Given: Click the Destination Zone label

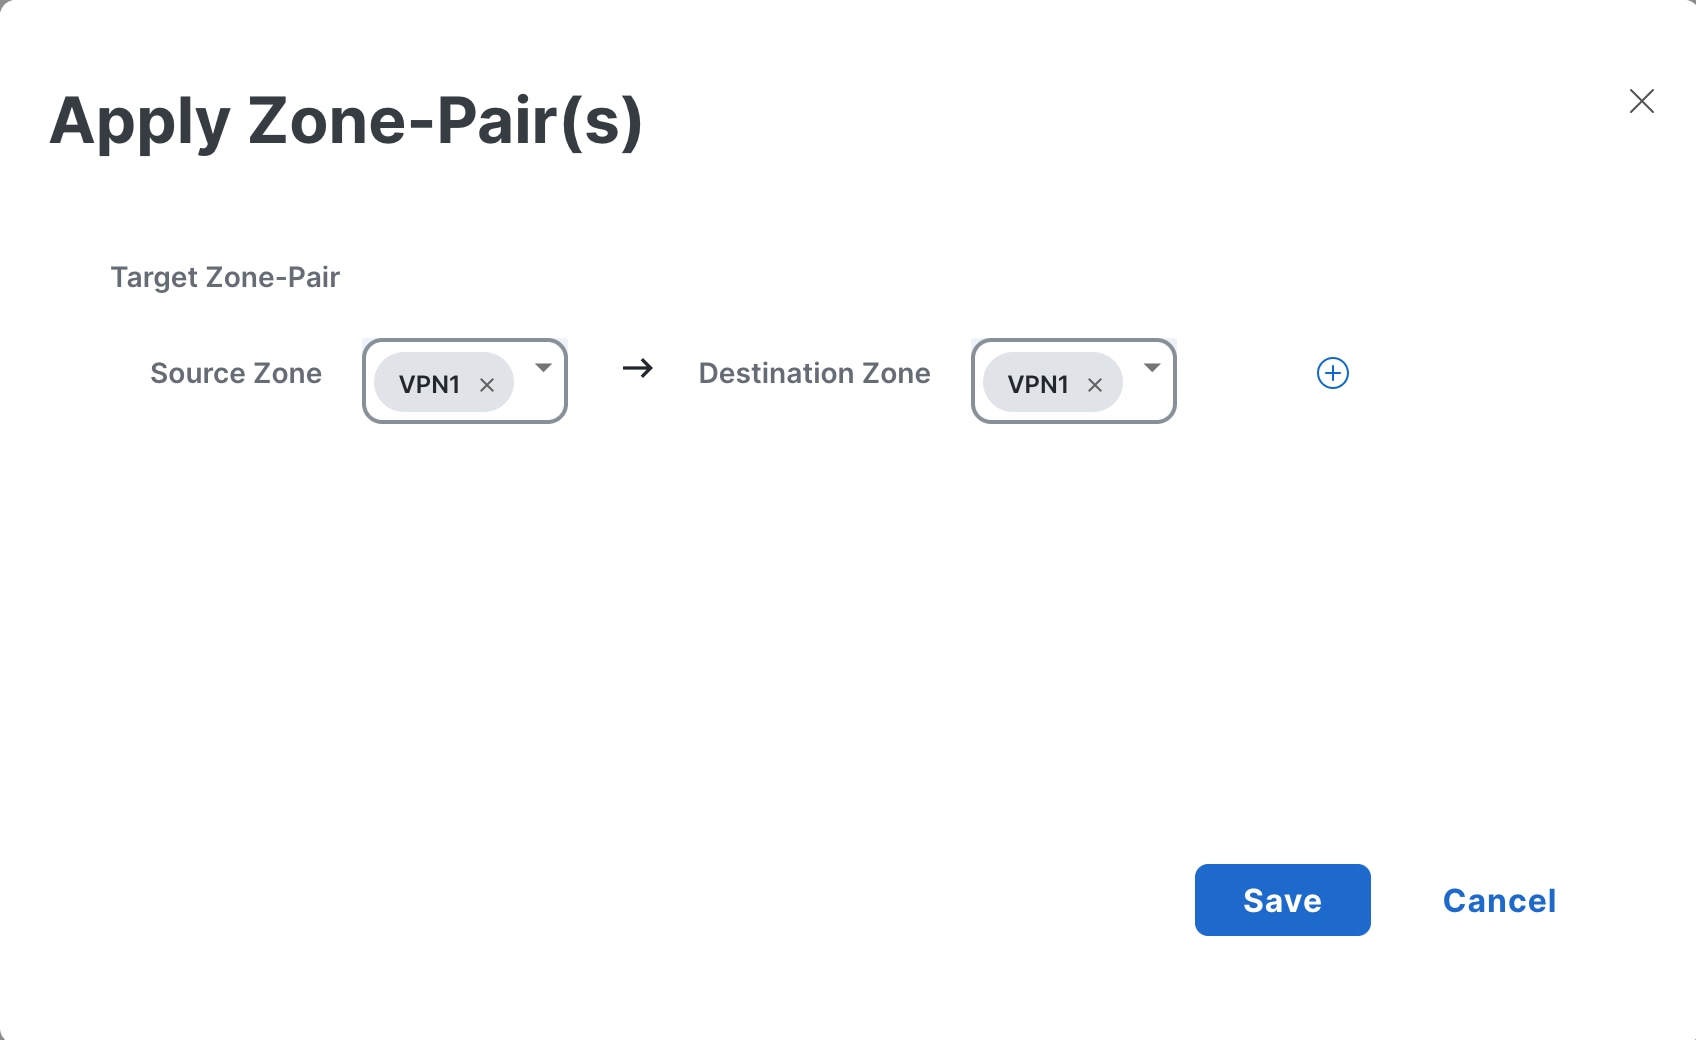Looking at the screenshot, I should tap(814, 373).
